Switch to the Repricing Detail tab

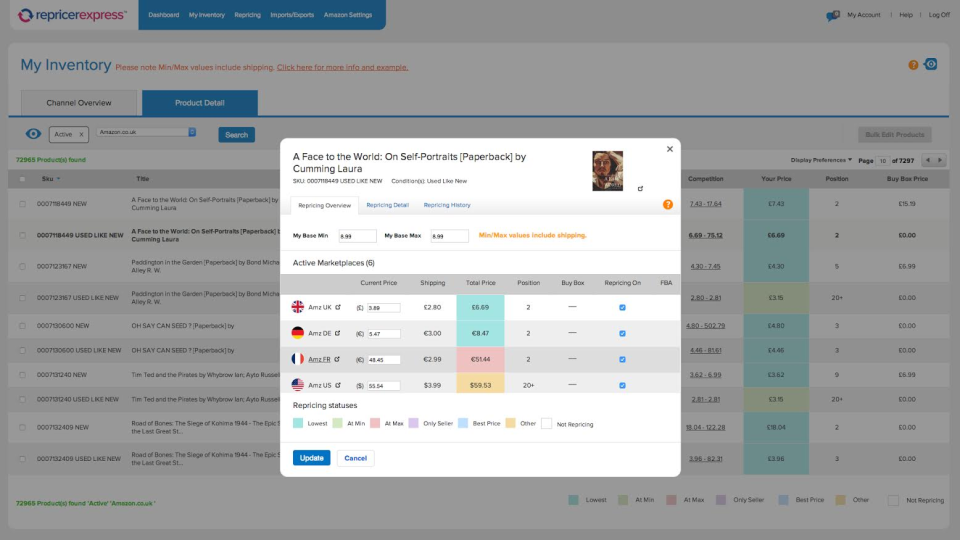point(387,205)
